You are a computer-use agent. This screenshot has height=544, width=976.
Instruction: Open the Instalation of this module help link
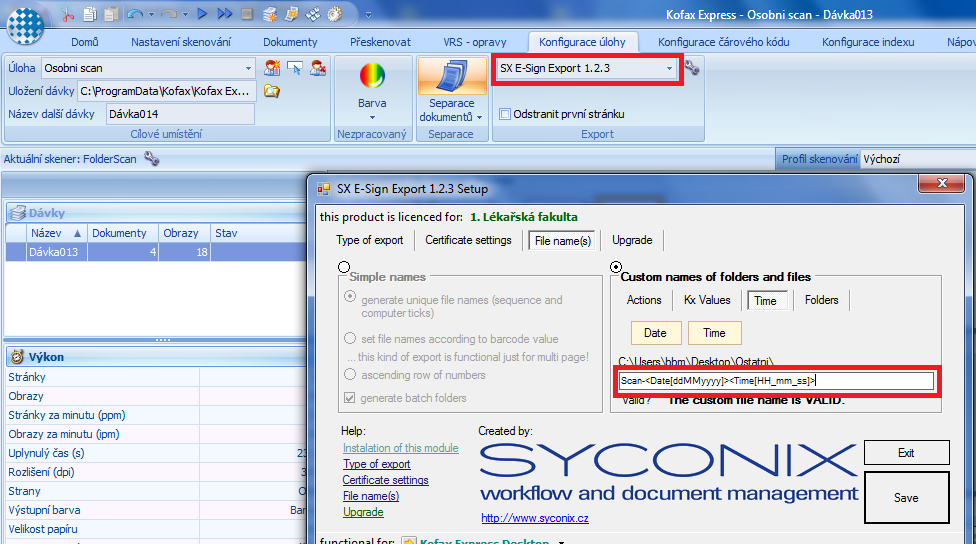click(400, 448)
